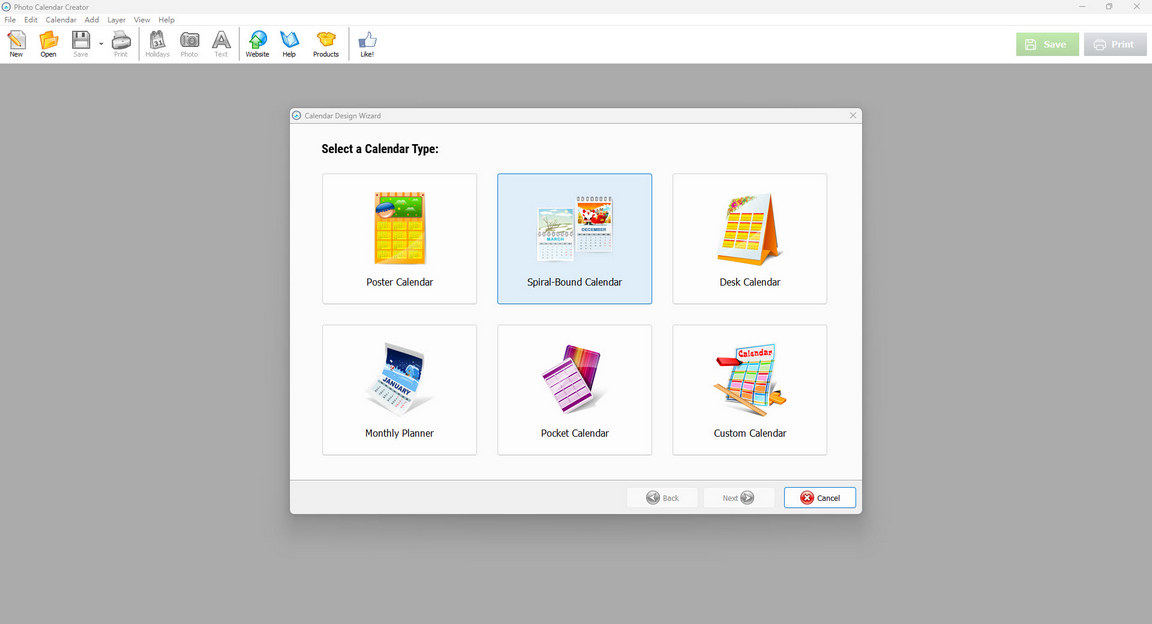Click the Print toolbar icon
Viewport: 1152px width, 624px height.
121,44
